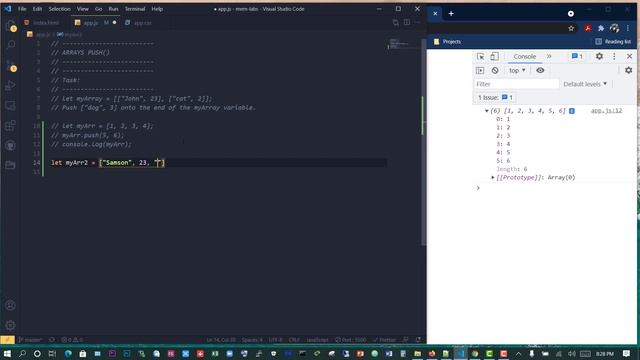Open the Projects bookmark folder

pos(447,42)
